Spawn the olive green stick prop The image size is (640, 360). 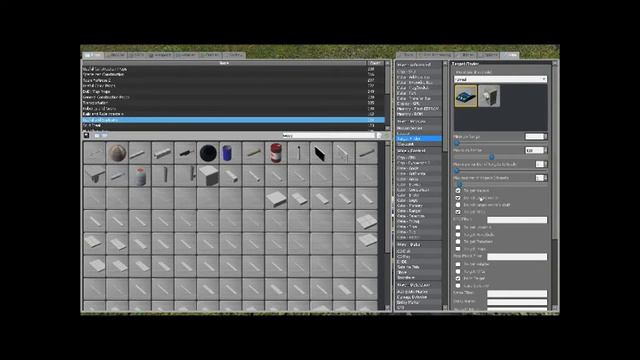point(253,153)
